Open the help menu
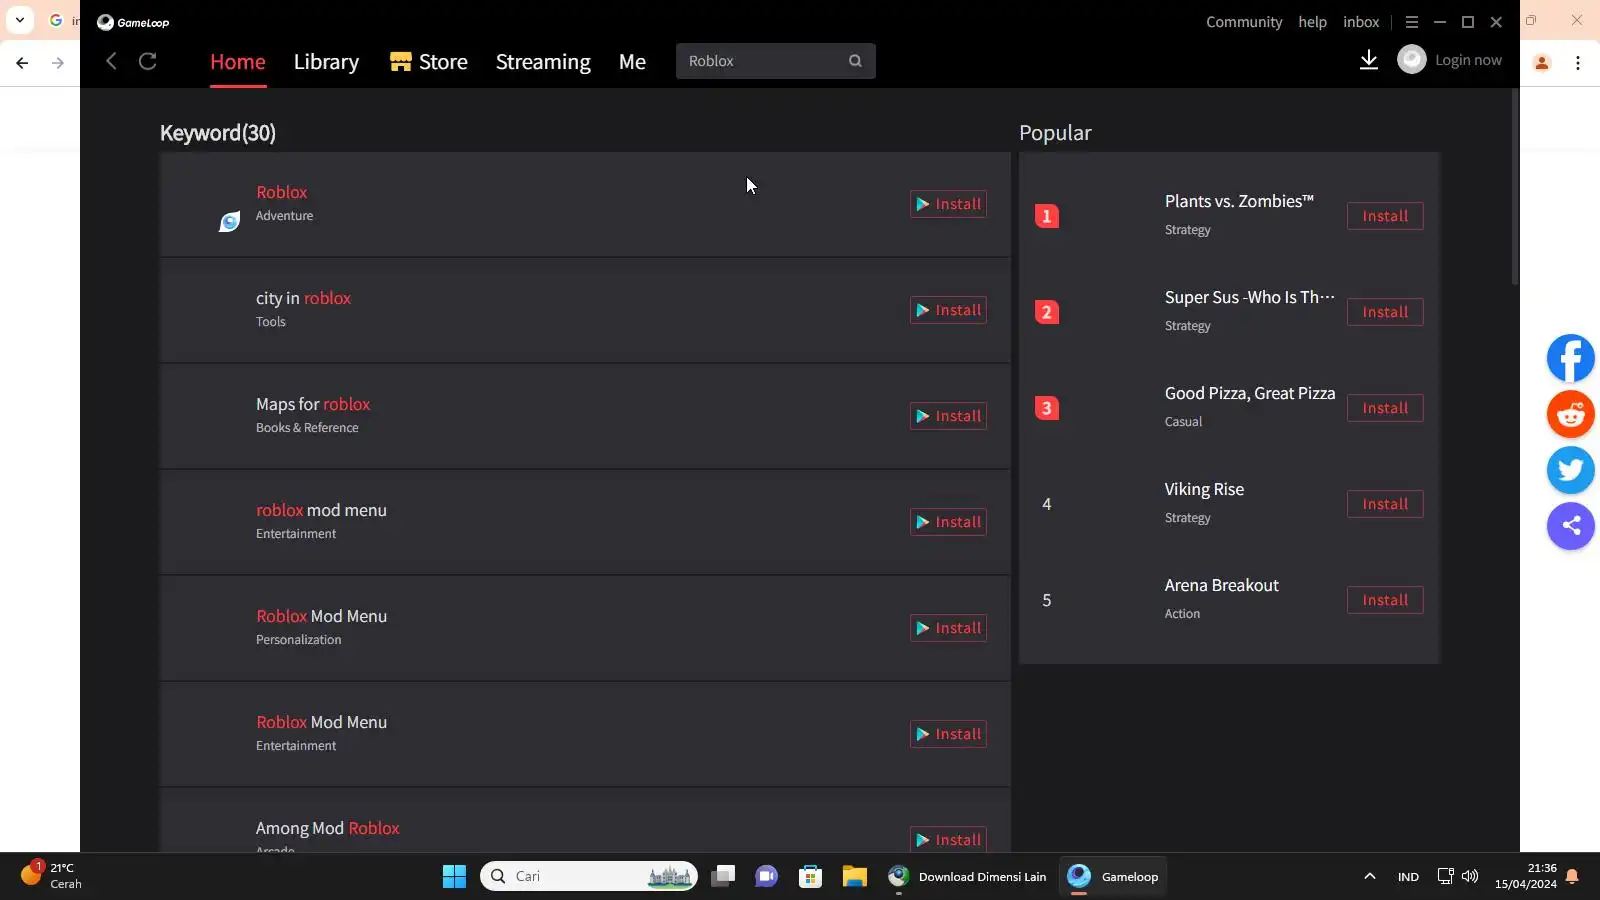This screenshot has height=900, width=1600. point(1313,22)
